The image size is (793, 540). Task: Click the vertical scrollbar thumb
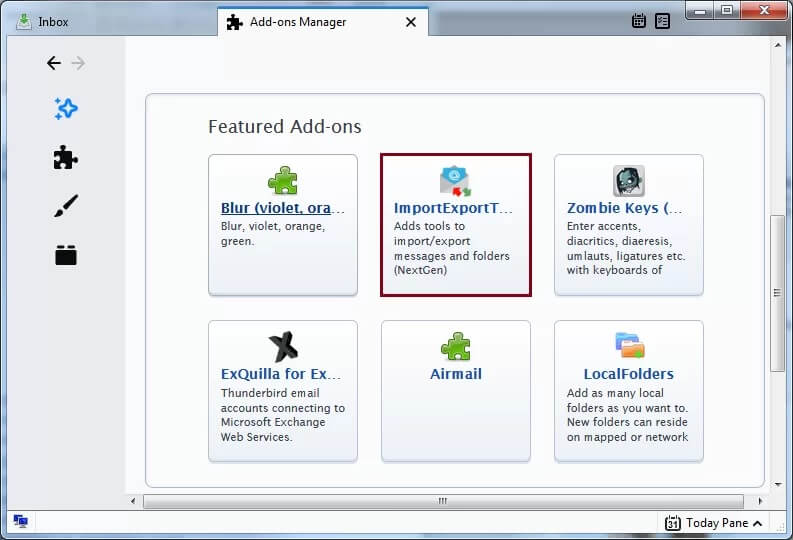pyautogui.click(x=777, y=293)
